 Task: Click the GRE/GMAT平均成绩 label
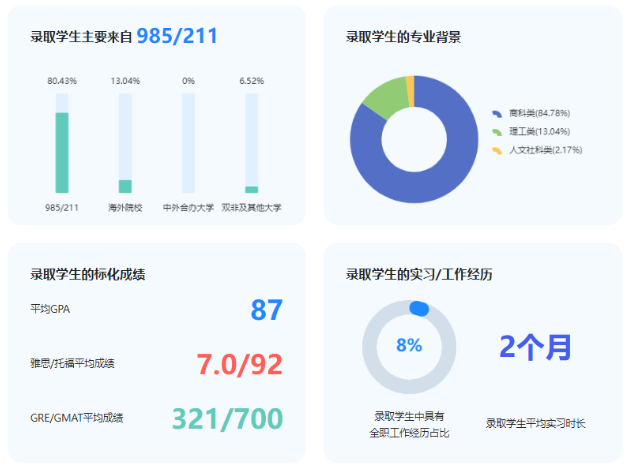click(77, 418)
